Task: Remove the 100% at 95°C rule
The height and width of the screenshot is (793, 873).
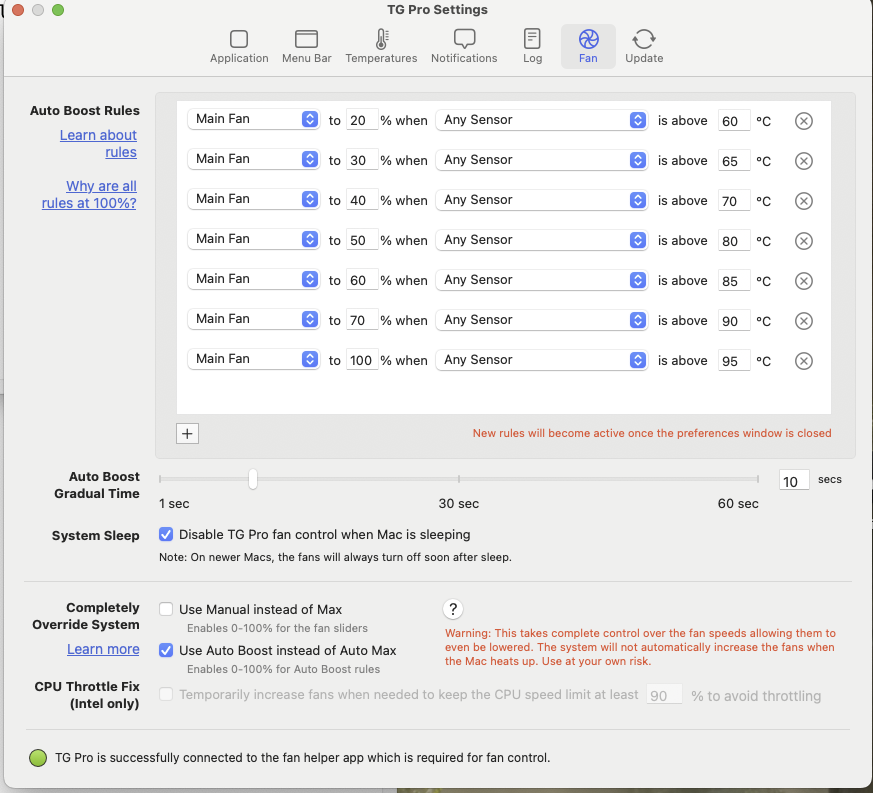Action: click(803, 361)
